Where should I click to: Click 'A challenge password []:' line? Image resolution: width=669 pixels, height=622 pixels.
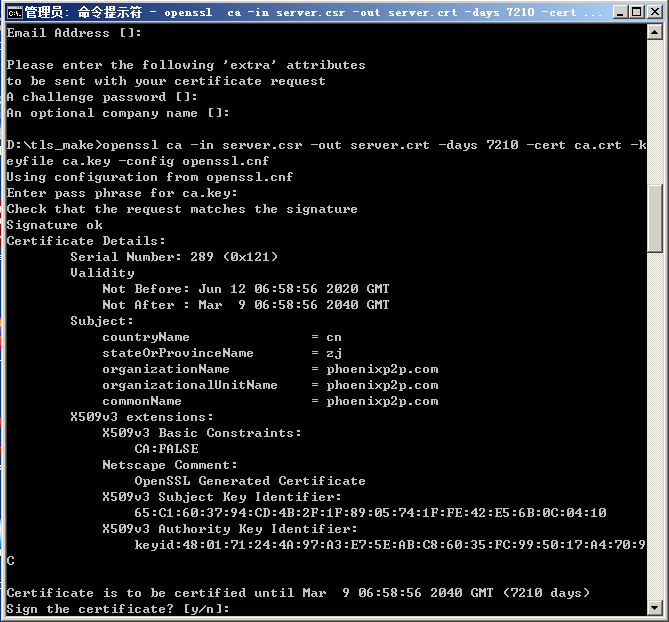tap(102, 97)
